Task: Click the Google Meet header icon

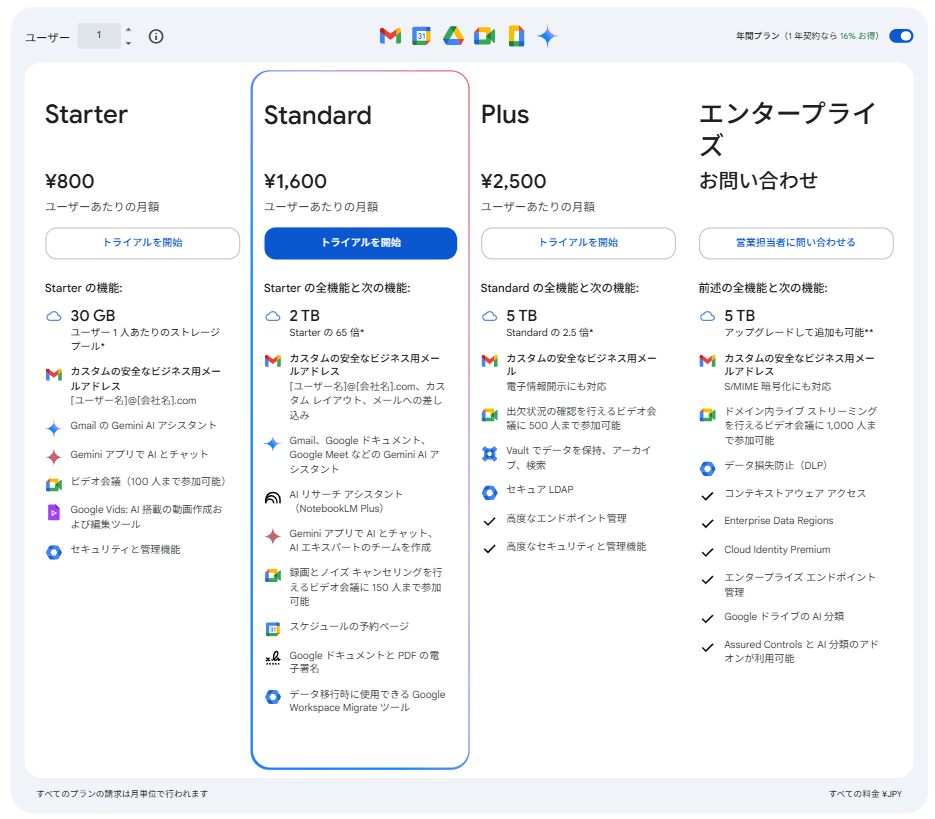Action: click(x=485, y=36)
